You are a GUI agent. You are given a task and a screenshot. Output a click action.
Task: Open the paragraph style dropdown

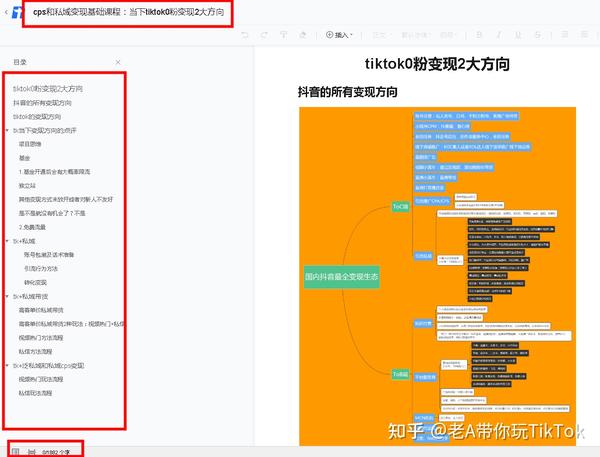click(380, 35)
